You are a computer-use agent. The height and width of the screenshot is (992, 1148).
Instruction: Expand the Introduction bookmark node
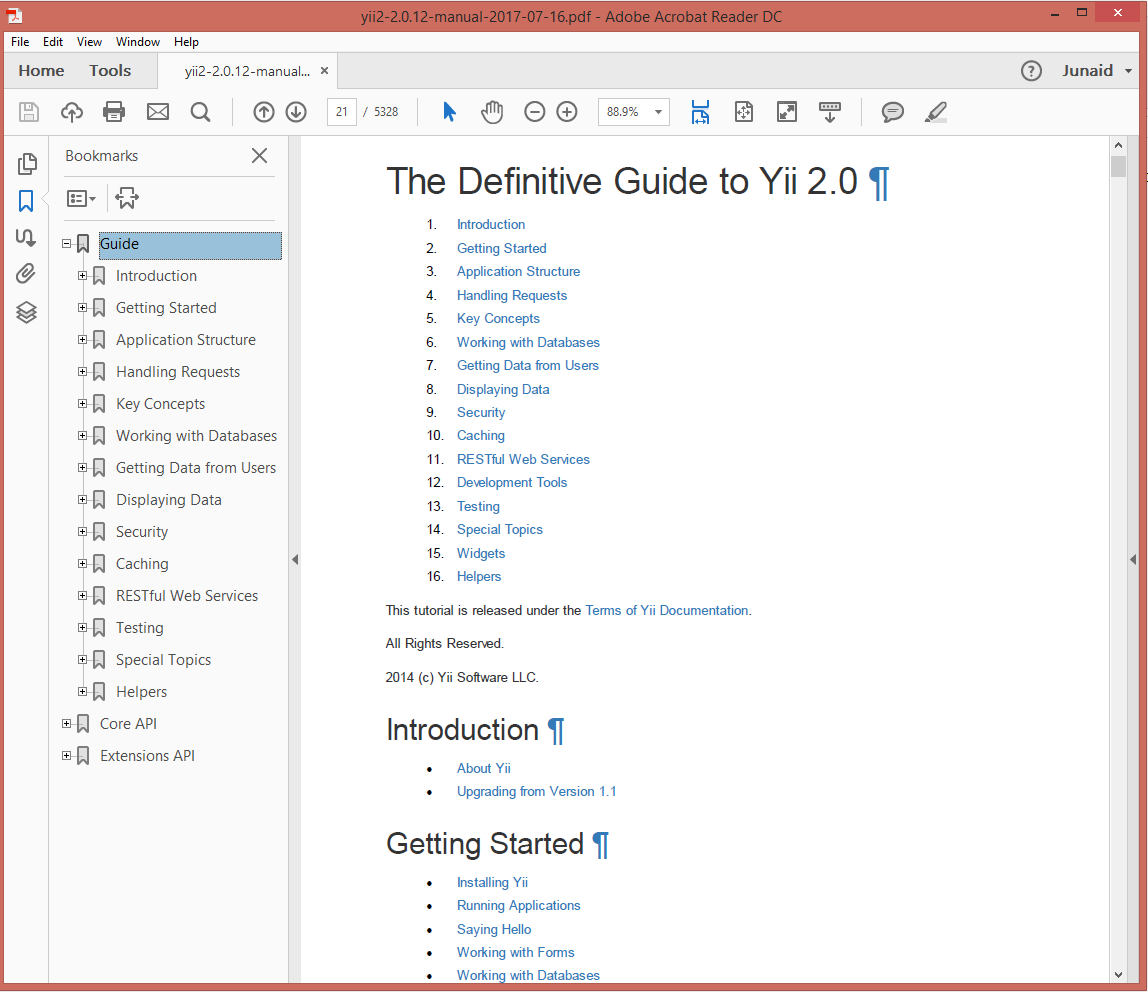tap(83, 276)
